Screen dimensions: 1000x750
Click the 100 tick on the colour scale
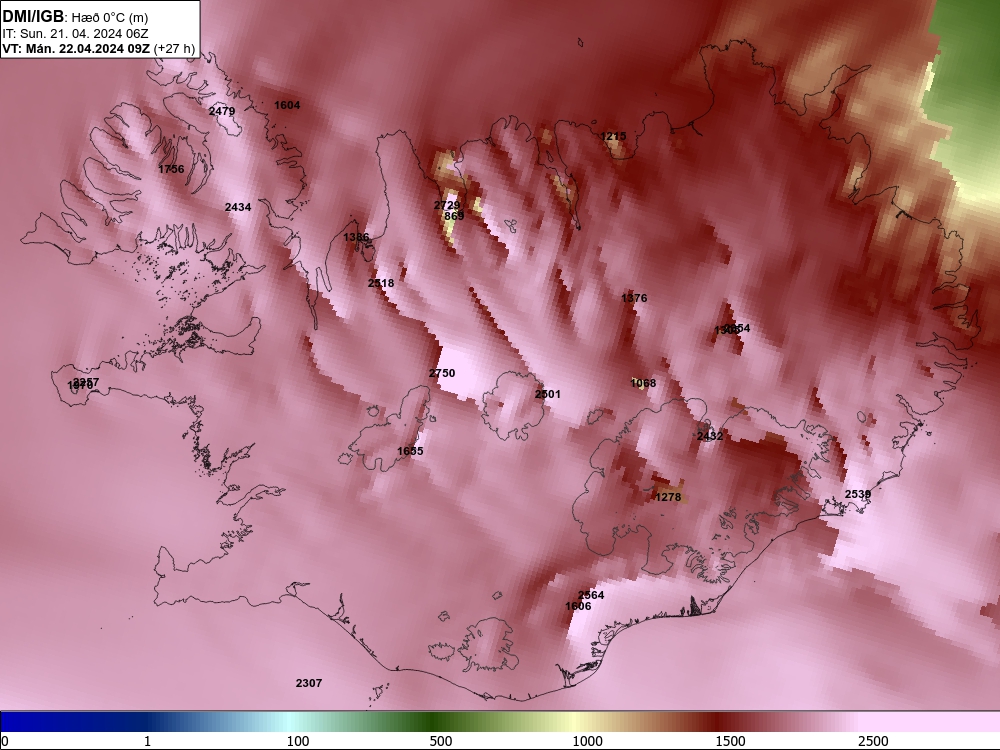tap(298, 741)
